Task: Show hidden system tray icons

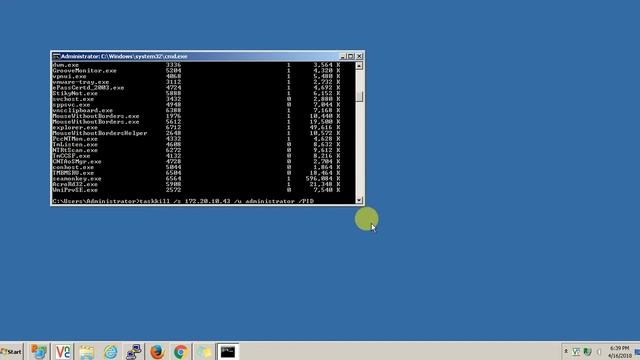Action: pos(566,351)
